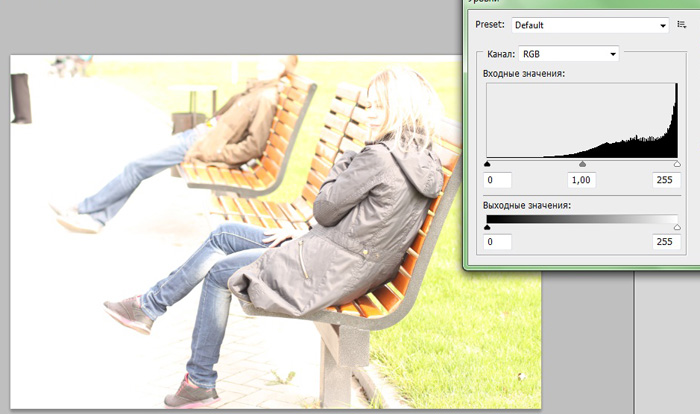Click the white input highlights slider

pos(677,164)
